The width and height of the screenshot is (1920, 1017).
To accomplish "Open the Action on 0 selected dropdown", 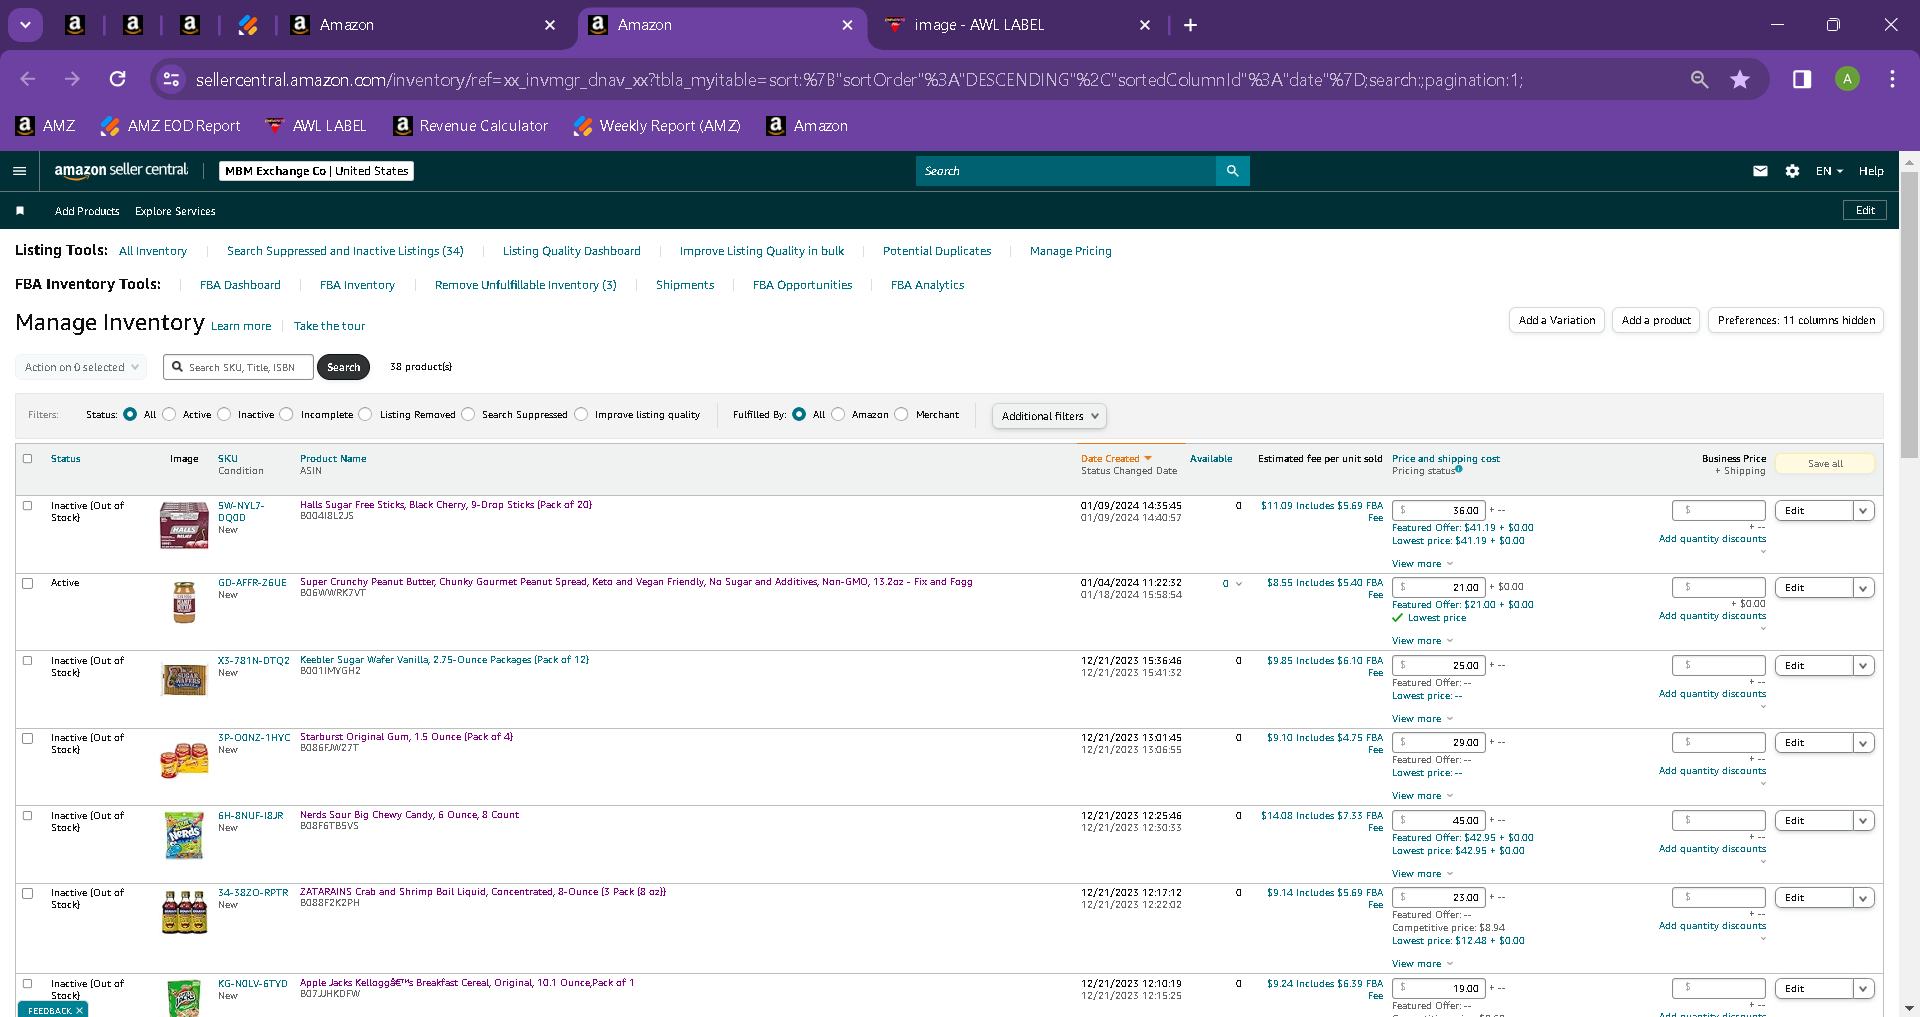I will click(x=81, y=367).
